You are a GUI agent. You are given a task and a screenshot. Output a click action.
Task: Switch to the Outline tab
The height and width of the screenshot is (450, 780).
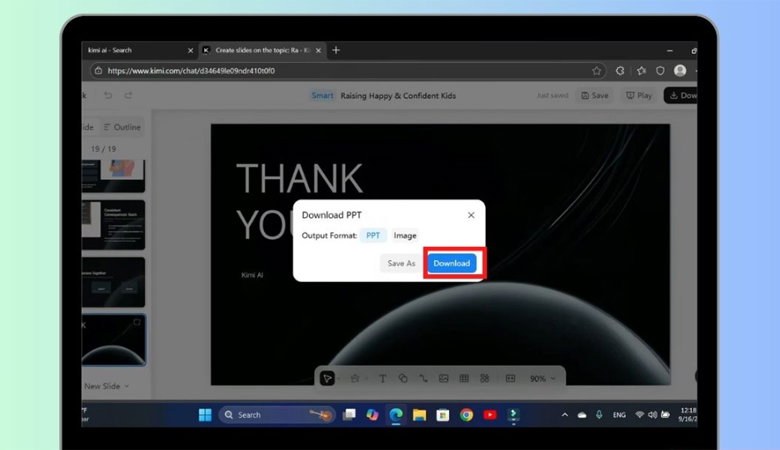click(x=122, y=127)
